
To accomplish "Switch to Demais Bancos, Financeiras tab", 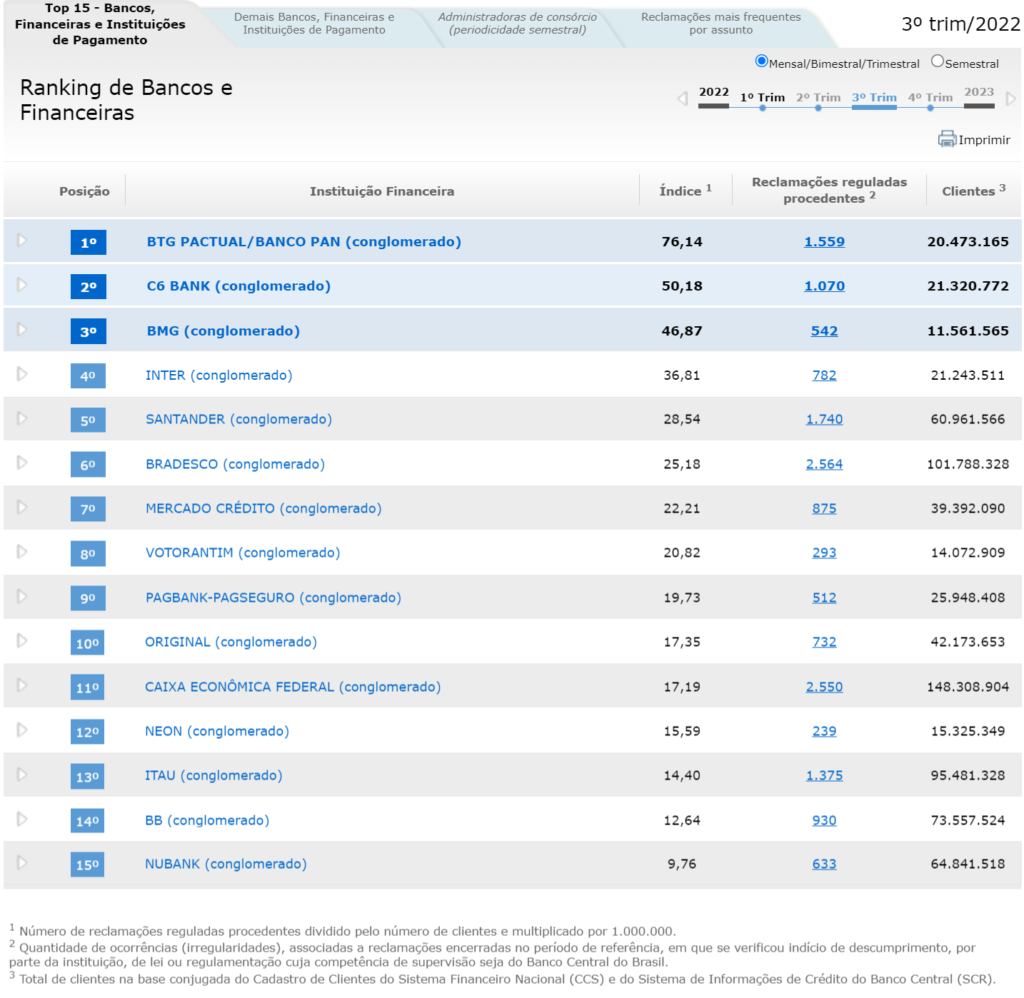I will (x=314, y=24).
